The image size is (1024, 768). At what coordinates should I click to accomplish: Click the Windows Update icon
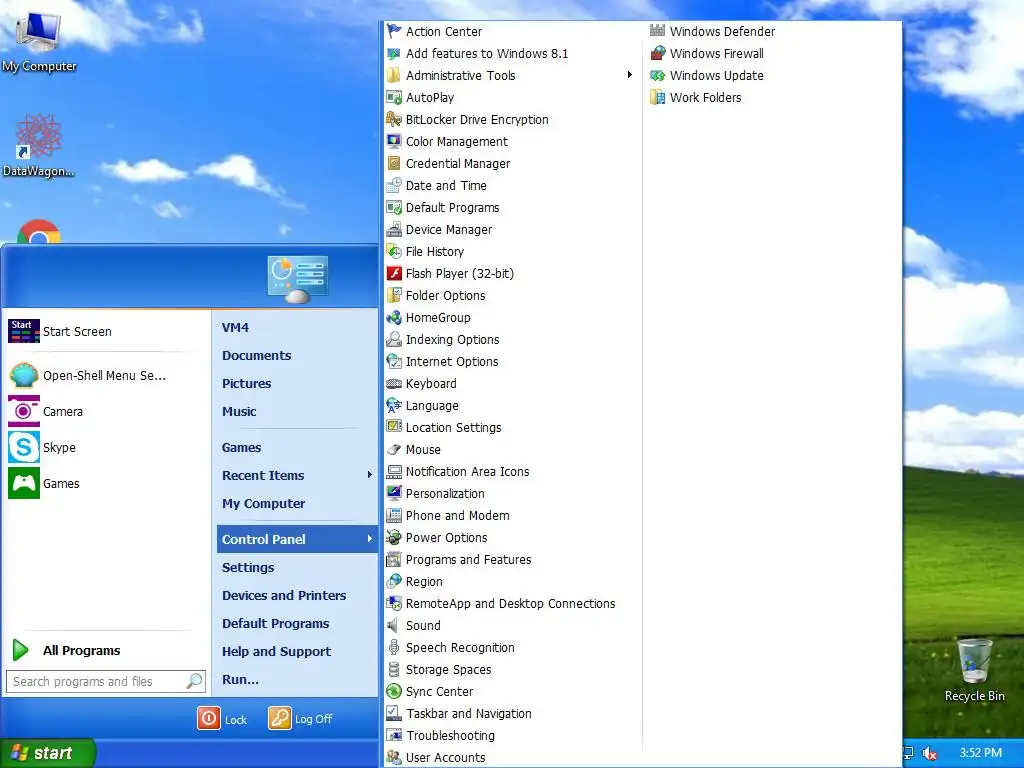pyautogui.click(x=658, y=76)
